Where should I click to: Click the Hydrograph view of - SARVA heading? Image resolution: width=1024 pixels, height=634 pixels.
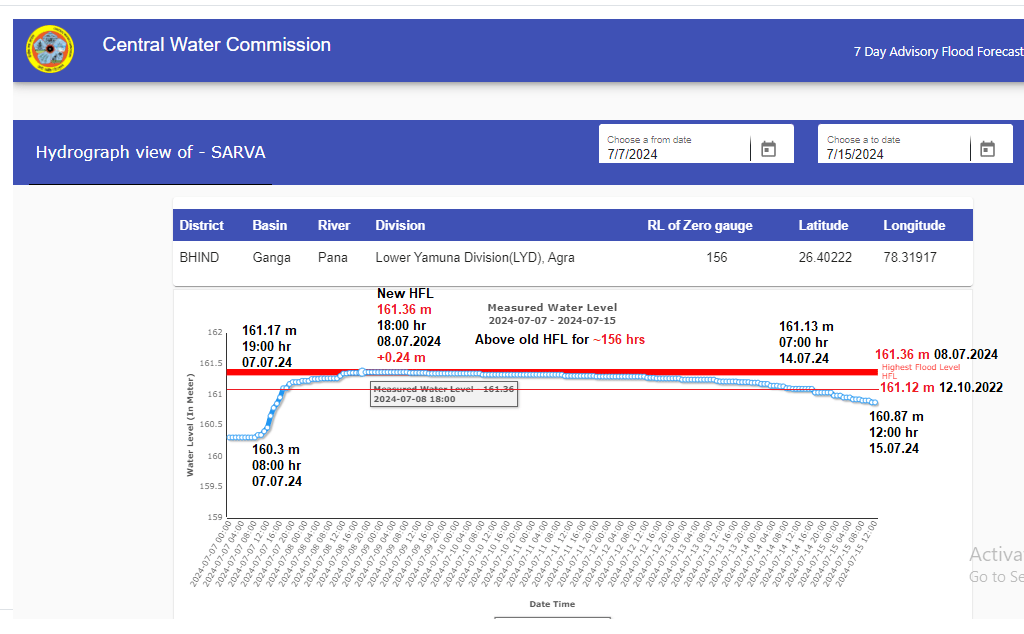pos(150,153)
